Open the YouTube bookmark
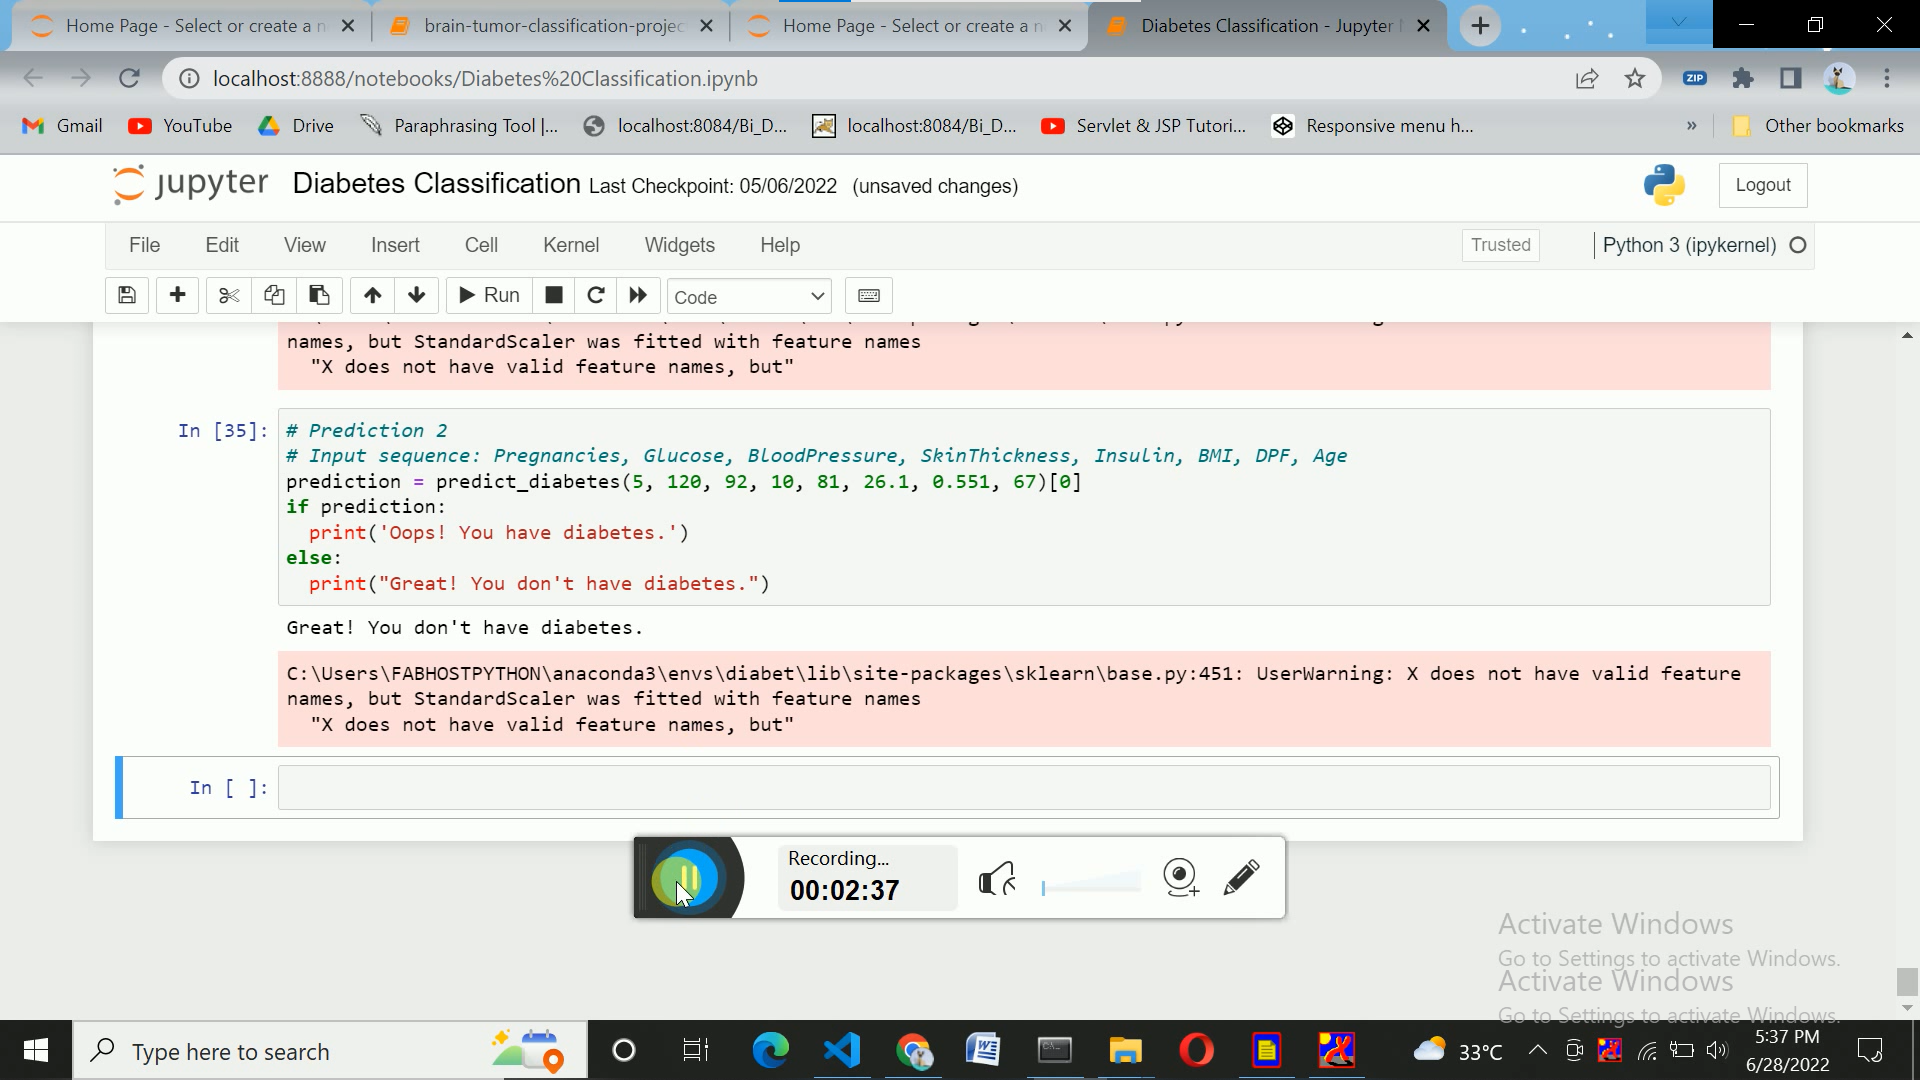 181,126
